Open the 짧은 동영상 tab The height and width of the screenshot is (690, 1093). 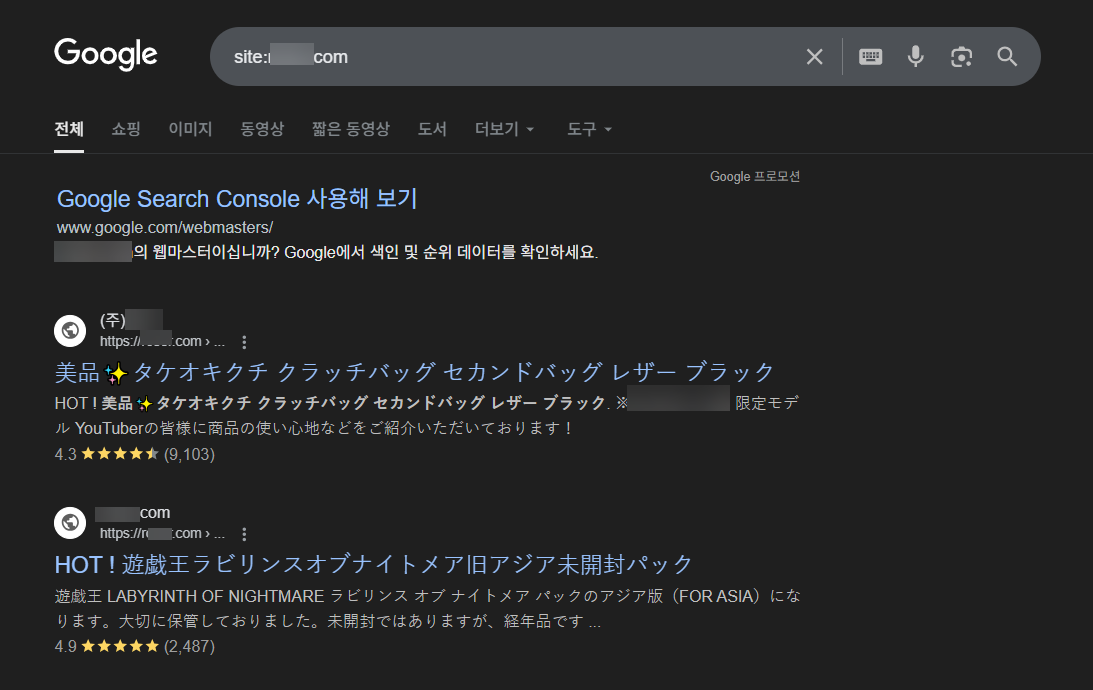click(x=351, y=129)
